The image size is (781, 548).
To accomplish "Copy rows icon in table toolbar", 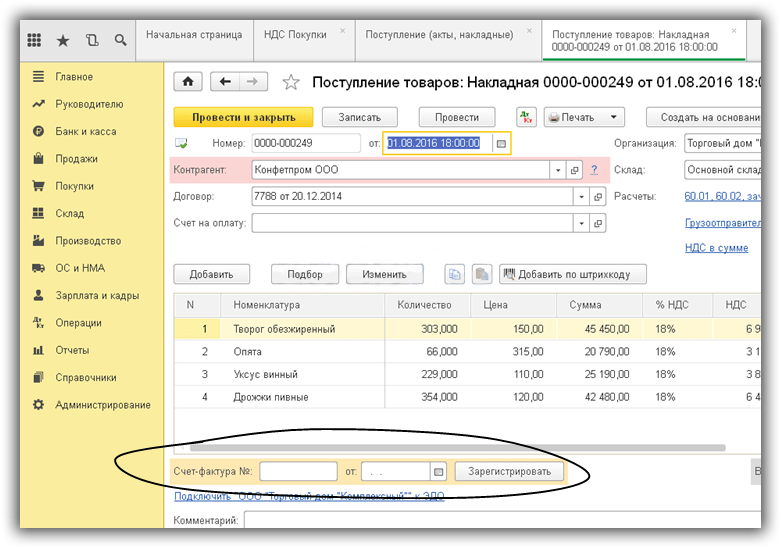I will click(455, 274).
